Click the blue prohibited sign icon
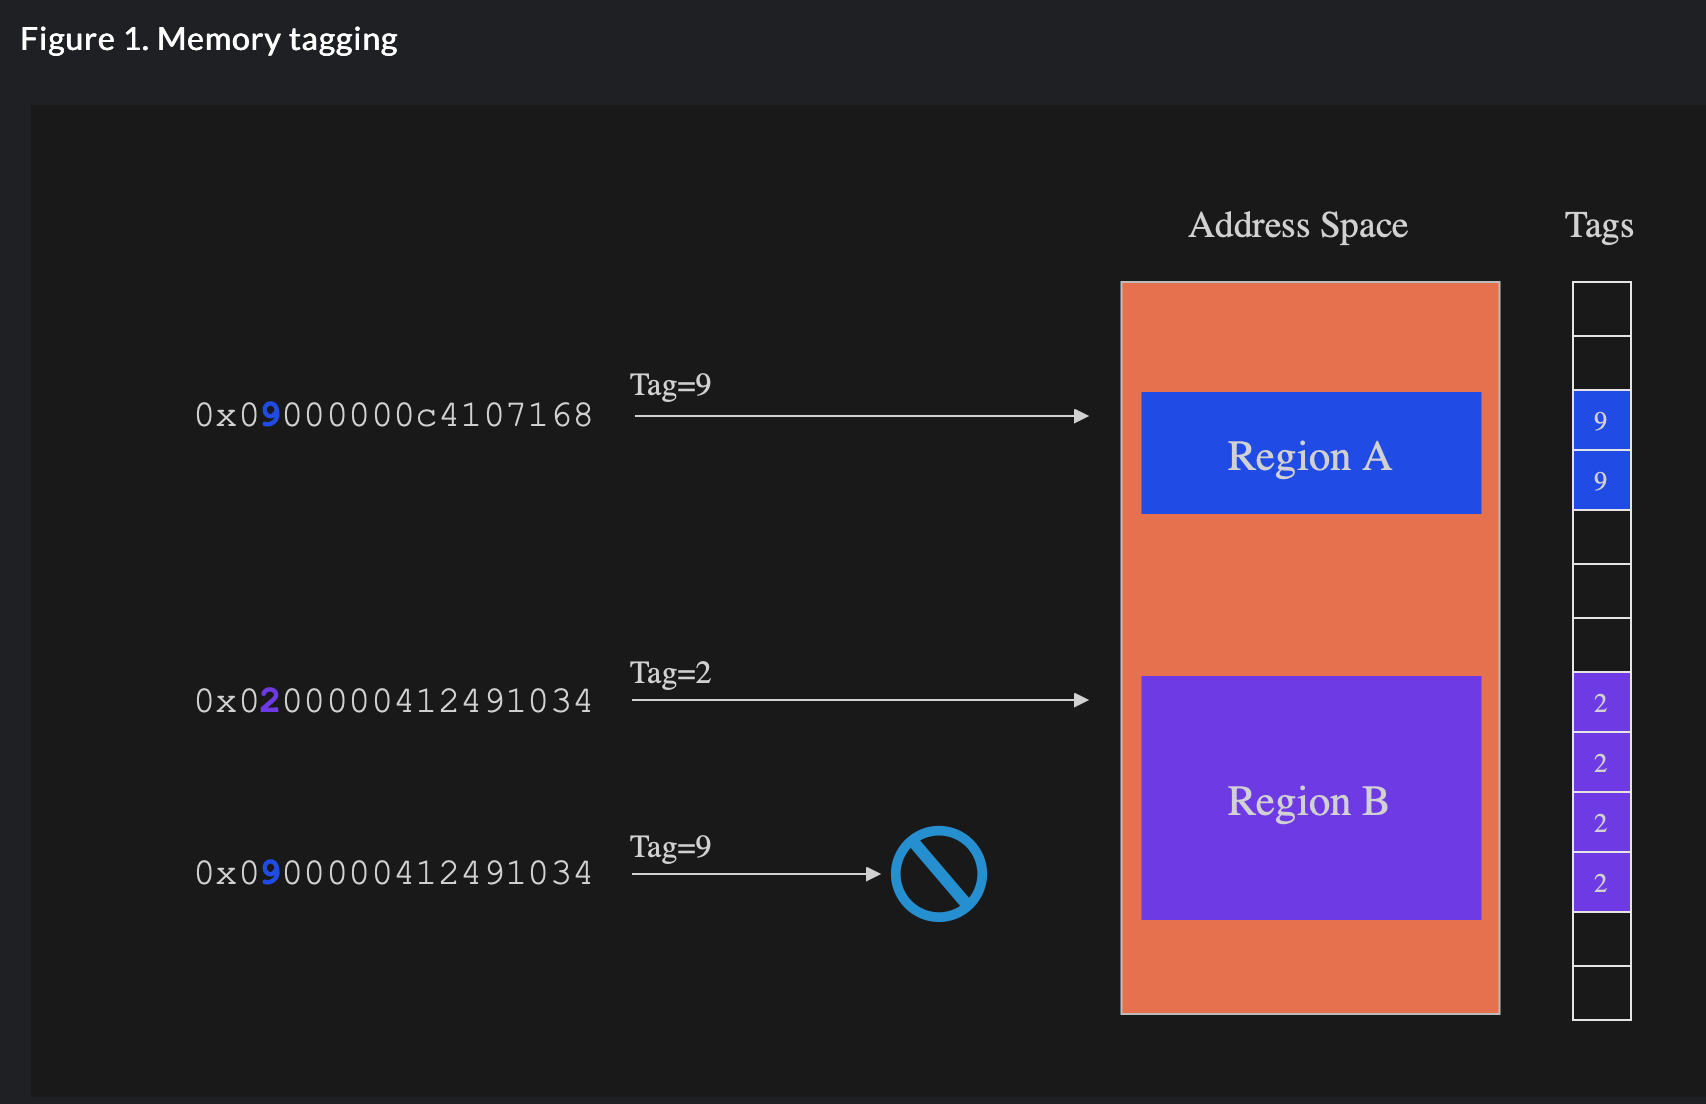Viewport: 1706px width, 1104px height. click(x=938, y=874)
